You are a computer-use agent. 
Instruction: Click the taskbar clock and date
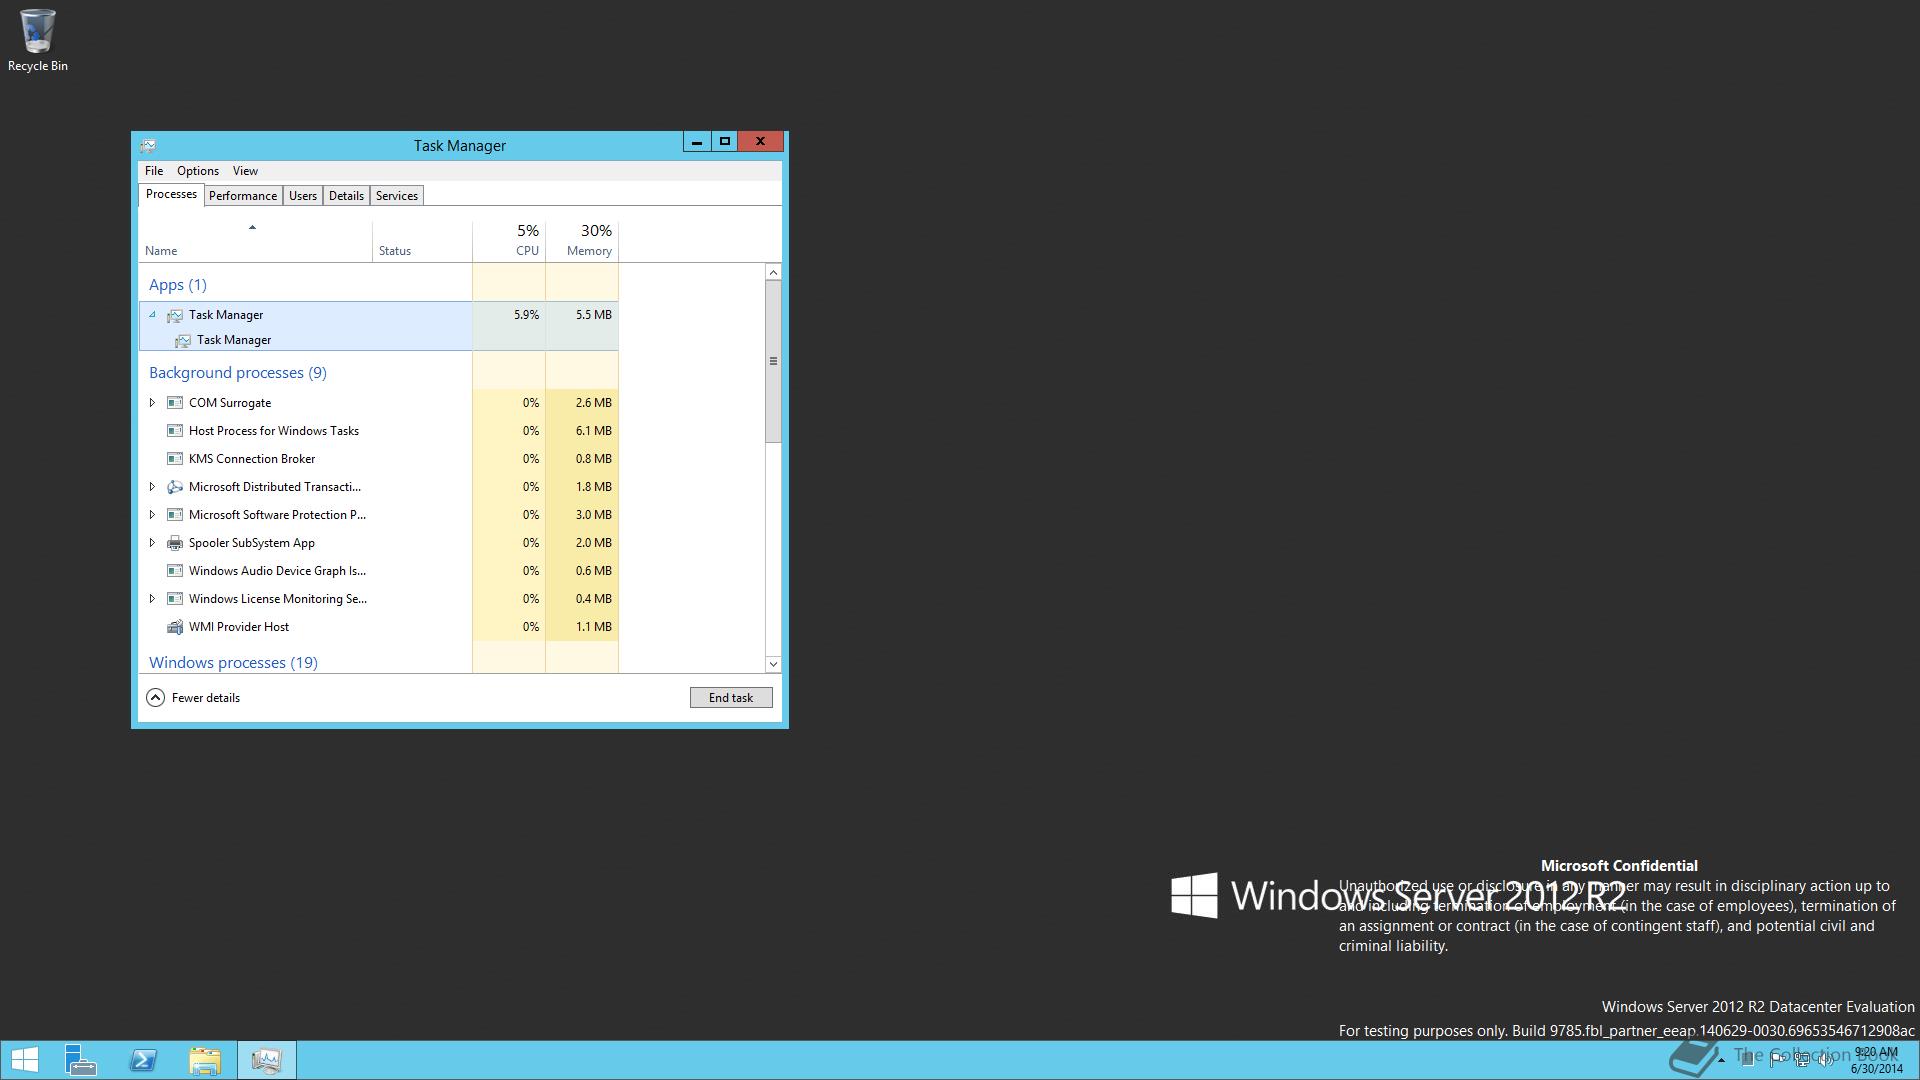click(x=1876, y=1060)
